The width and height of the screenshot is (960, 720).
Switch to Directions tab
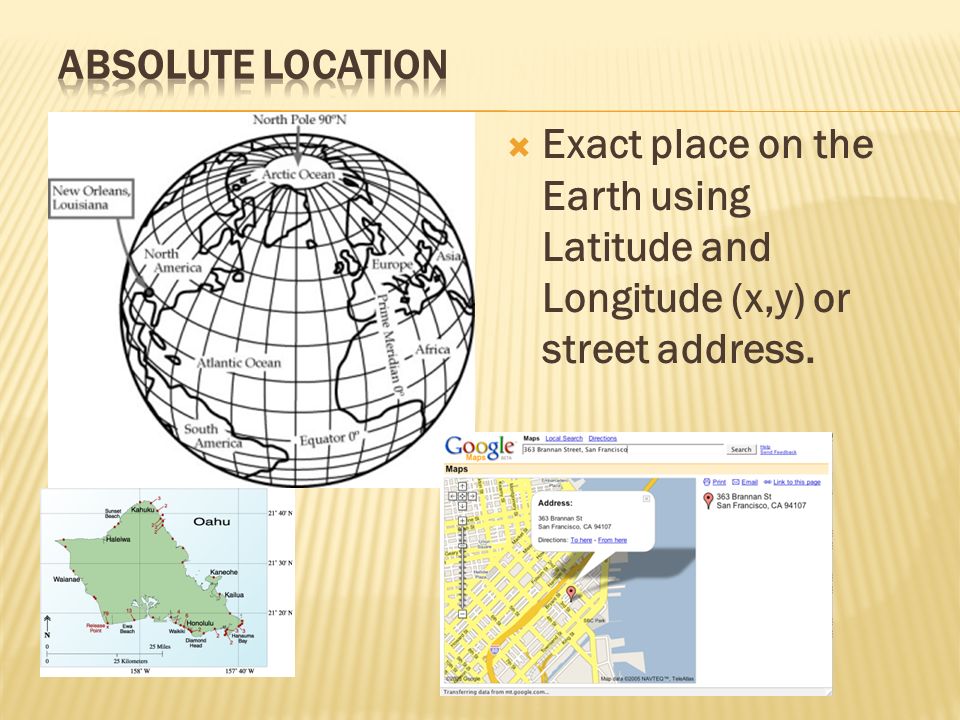pos(602,438)
